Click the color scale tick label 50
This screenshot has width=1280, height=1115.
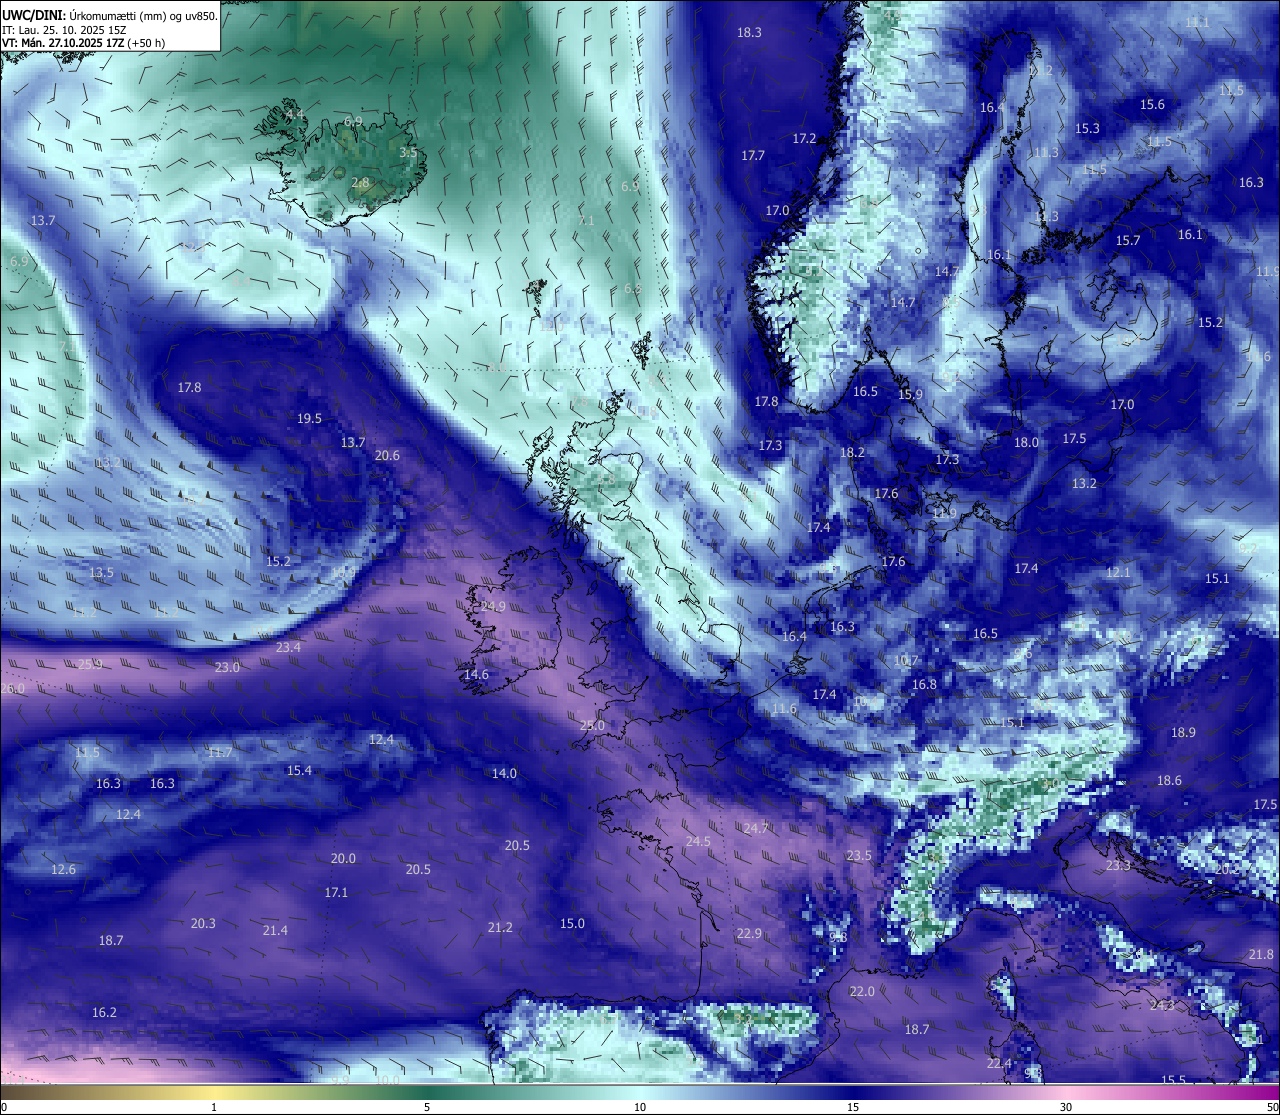tap(1271, 1107)
